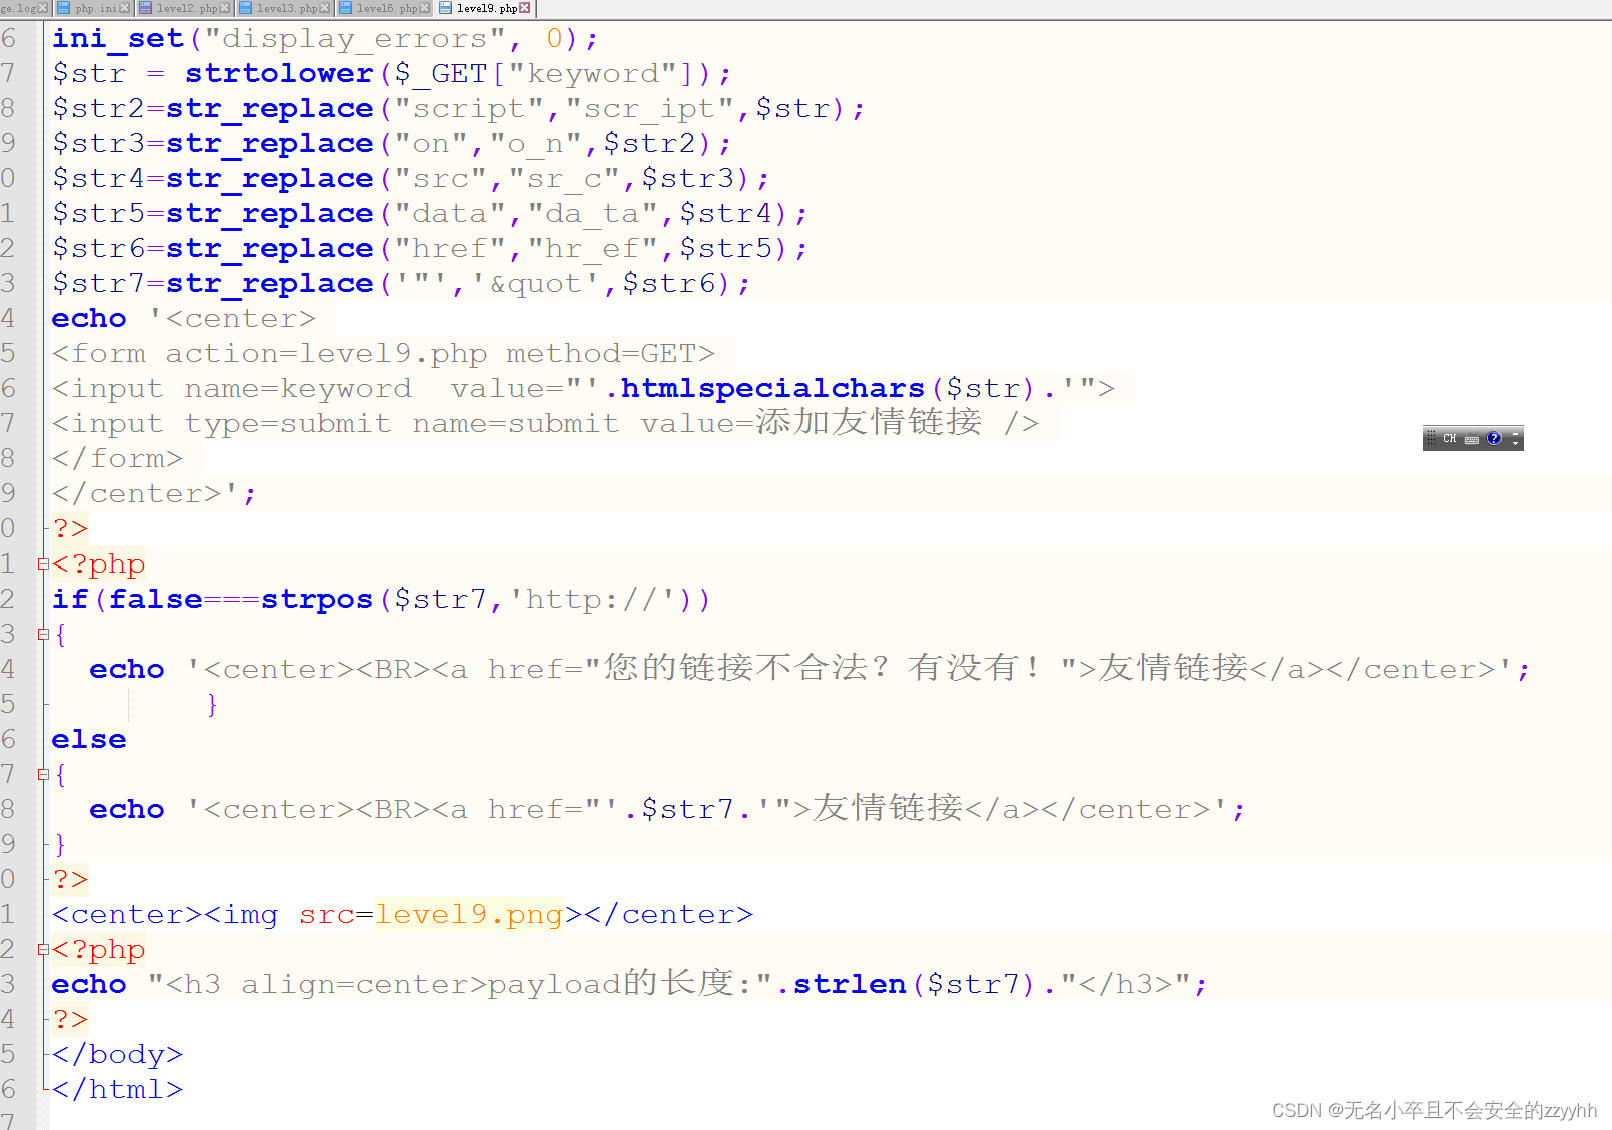Open the IME keyboard layout icon
The image size is (1612, 1130).
[1472, 439]
